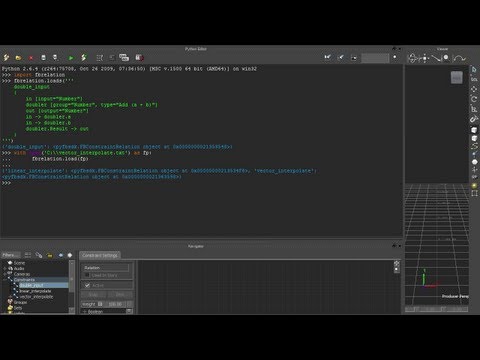The image size is (480, 360).
Task: Click the Relation name field in Constraint Settings
Action: [x=106, y=268]
